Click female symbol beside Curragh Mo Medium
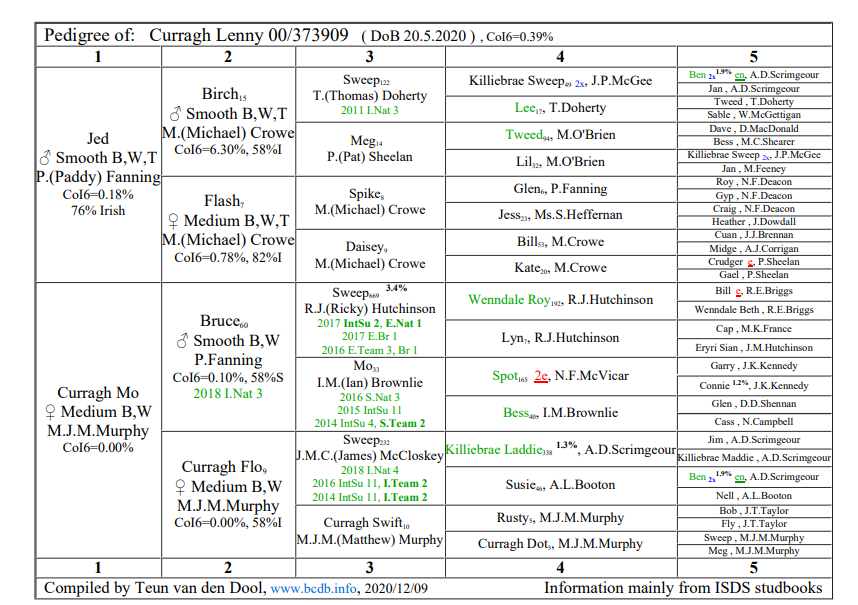The height and width of the screenshot is (605, 858). [50, 412]
